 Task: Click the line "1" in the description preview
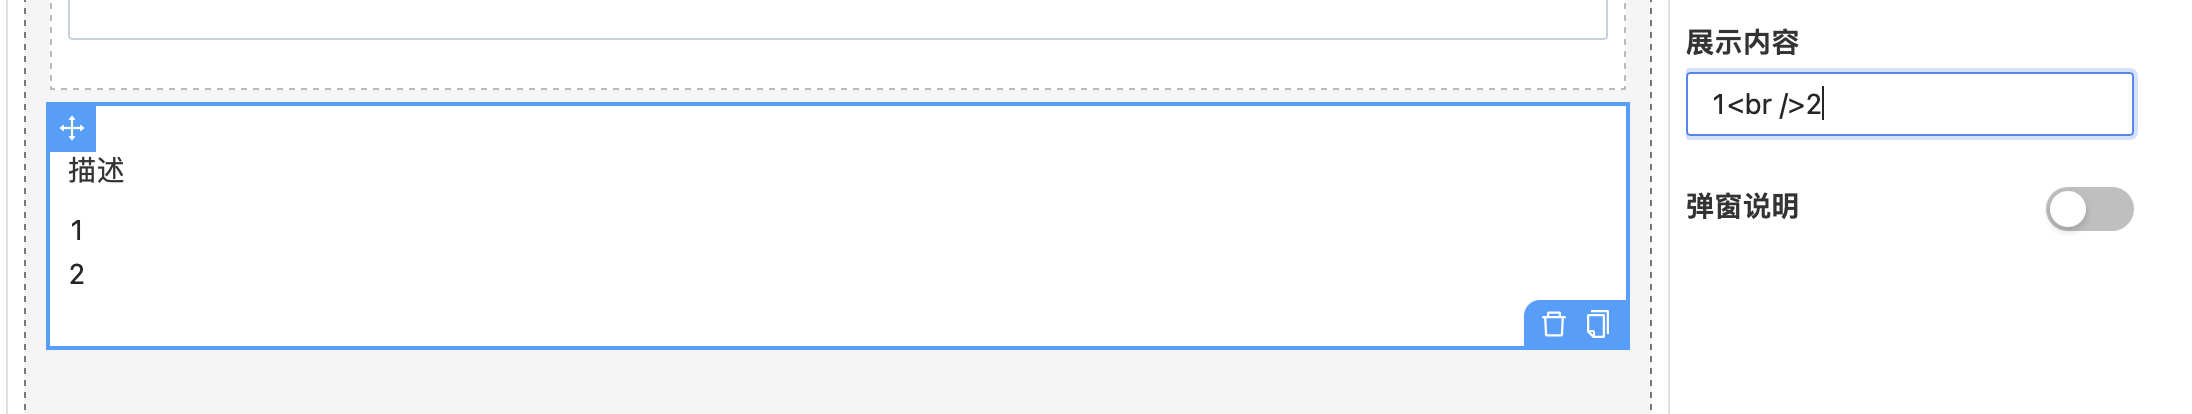(77, 231)
